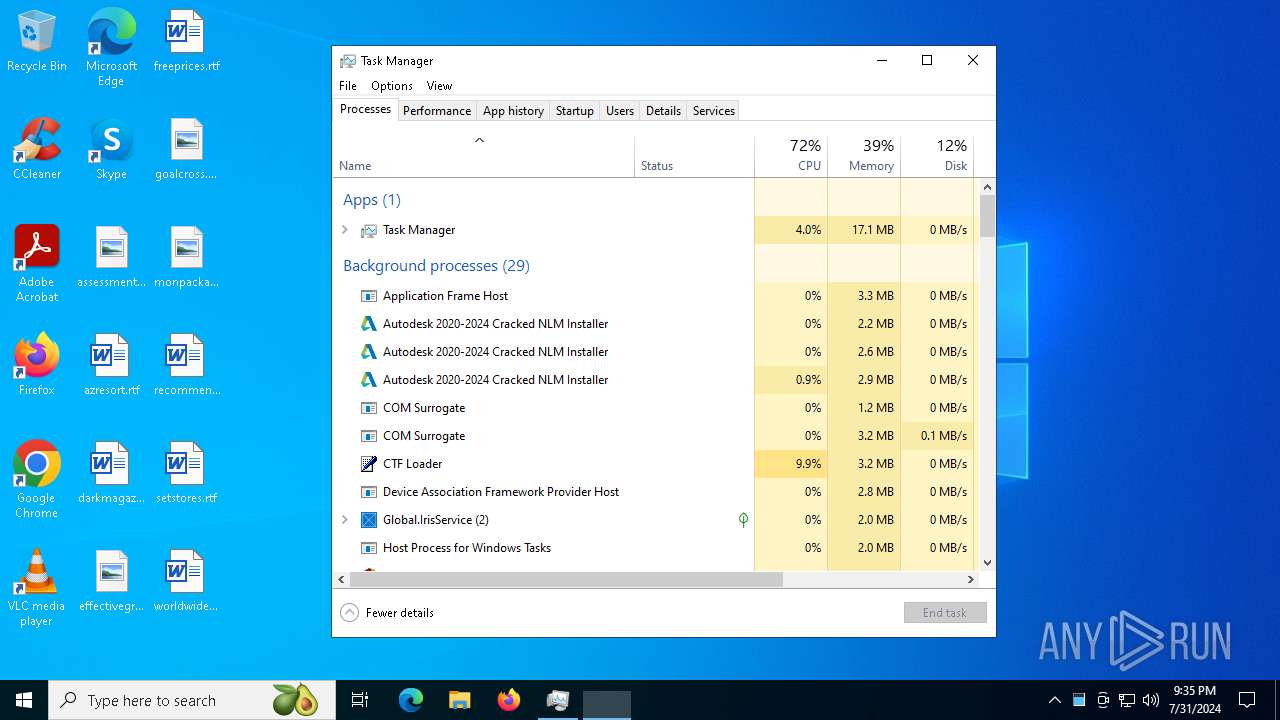Click the horizontal scrollbar left arrow
Image resolution: width=1280 pixels, height=720 pixels.
click(341, 580)
